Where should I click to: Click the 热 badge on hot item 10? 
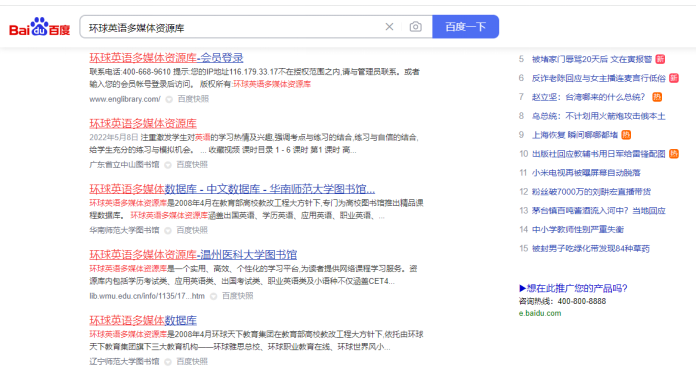(x=674, y=154)
